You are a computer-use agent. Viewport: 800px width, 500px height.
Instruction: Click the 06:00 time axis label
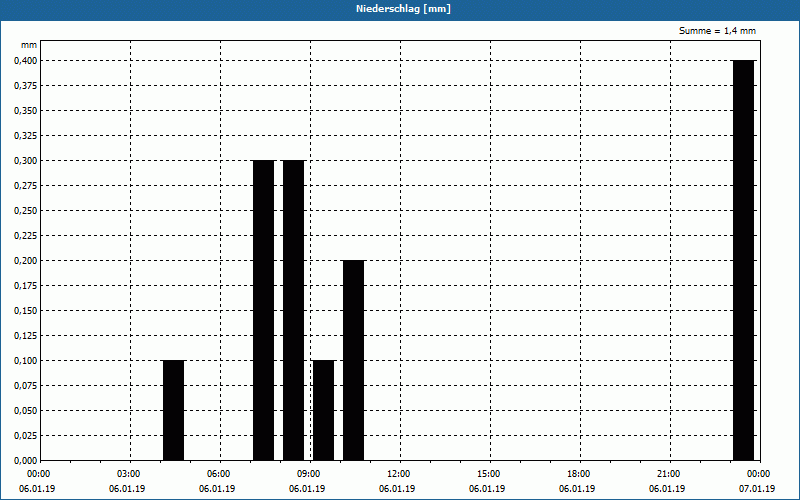tap(218, 474)
